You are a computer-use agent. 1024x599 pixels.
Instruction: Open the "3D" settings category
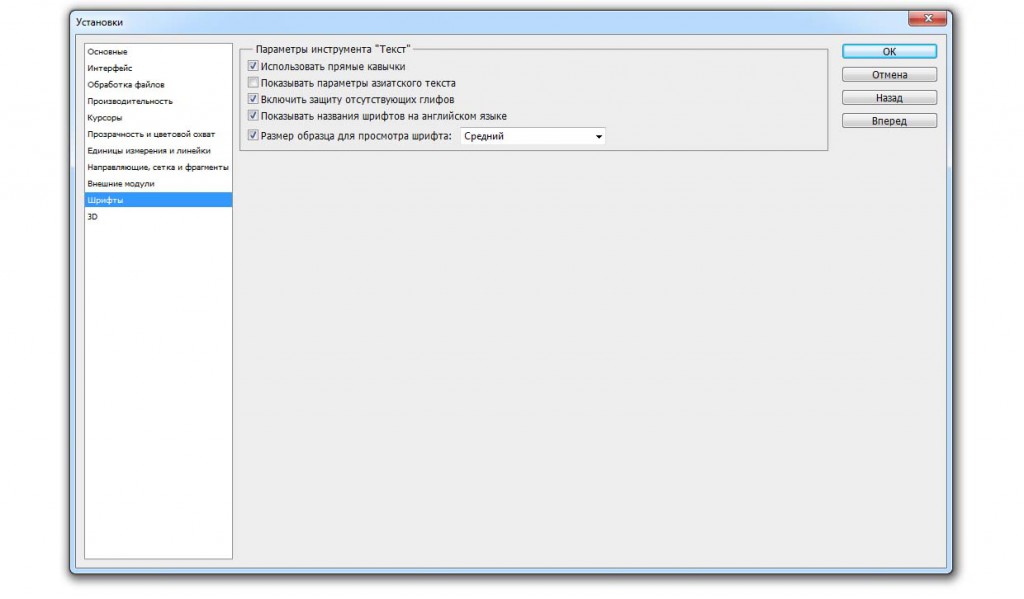(x=93, y=216)
